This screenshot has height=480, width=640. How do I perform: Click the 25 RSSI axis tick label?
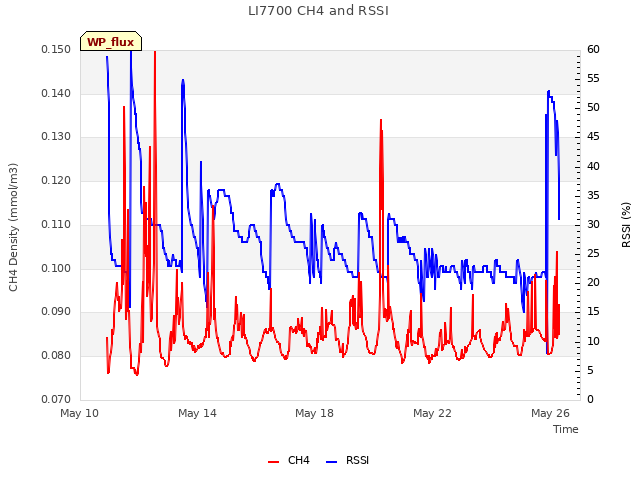pos(593,253)
